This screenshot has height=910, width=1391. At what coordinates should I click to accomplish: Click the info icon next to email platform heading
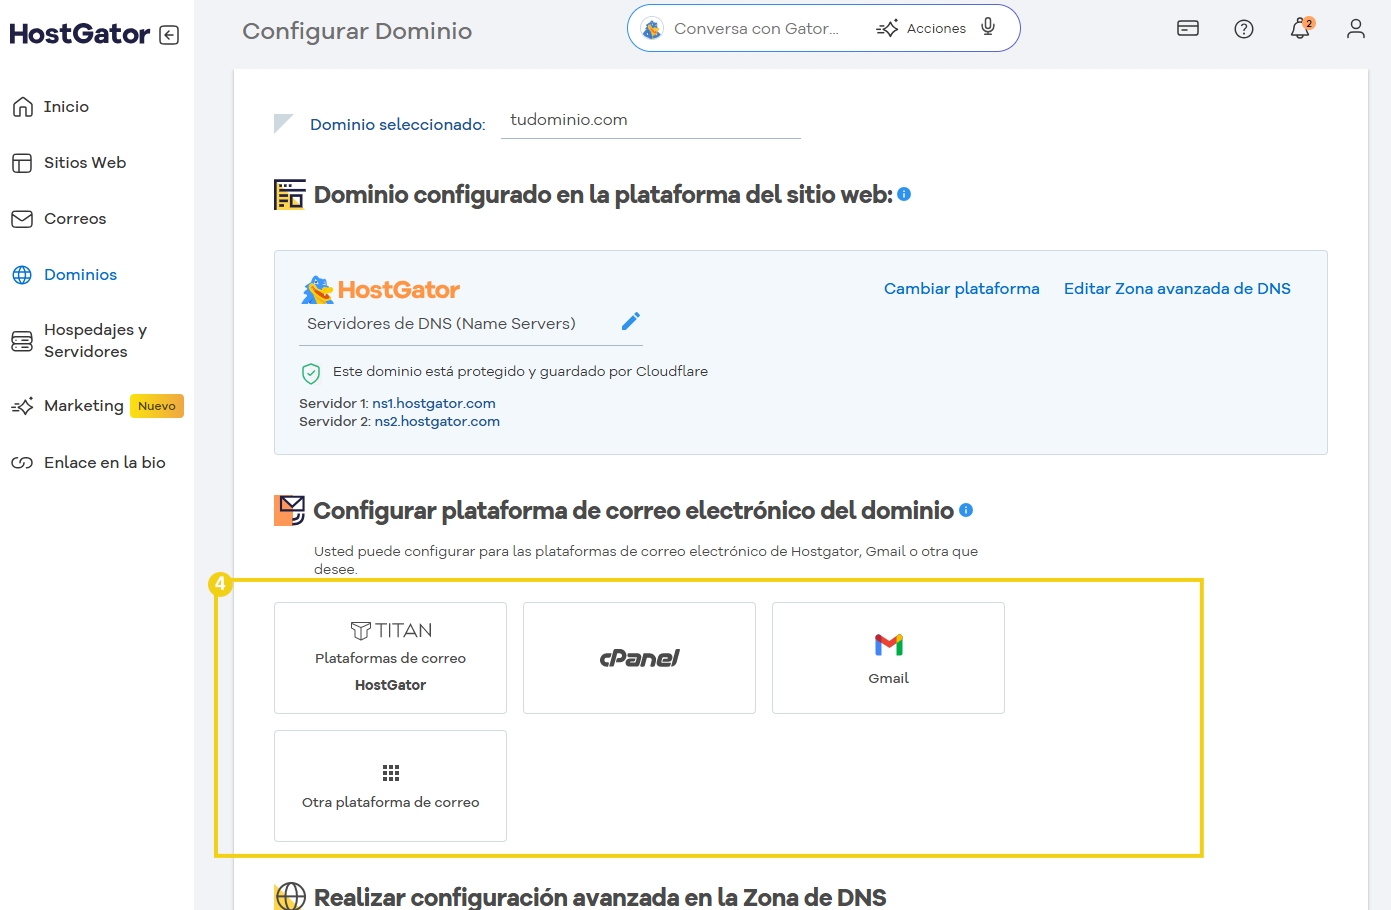point(965,509)
